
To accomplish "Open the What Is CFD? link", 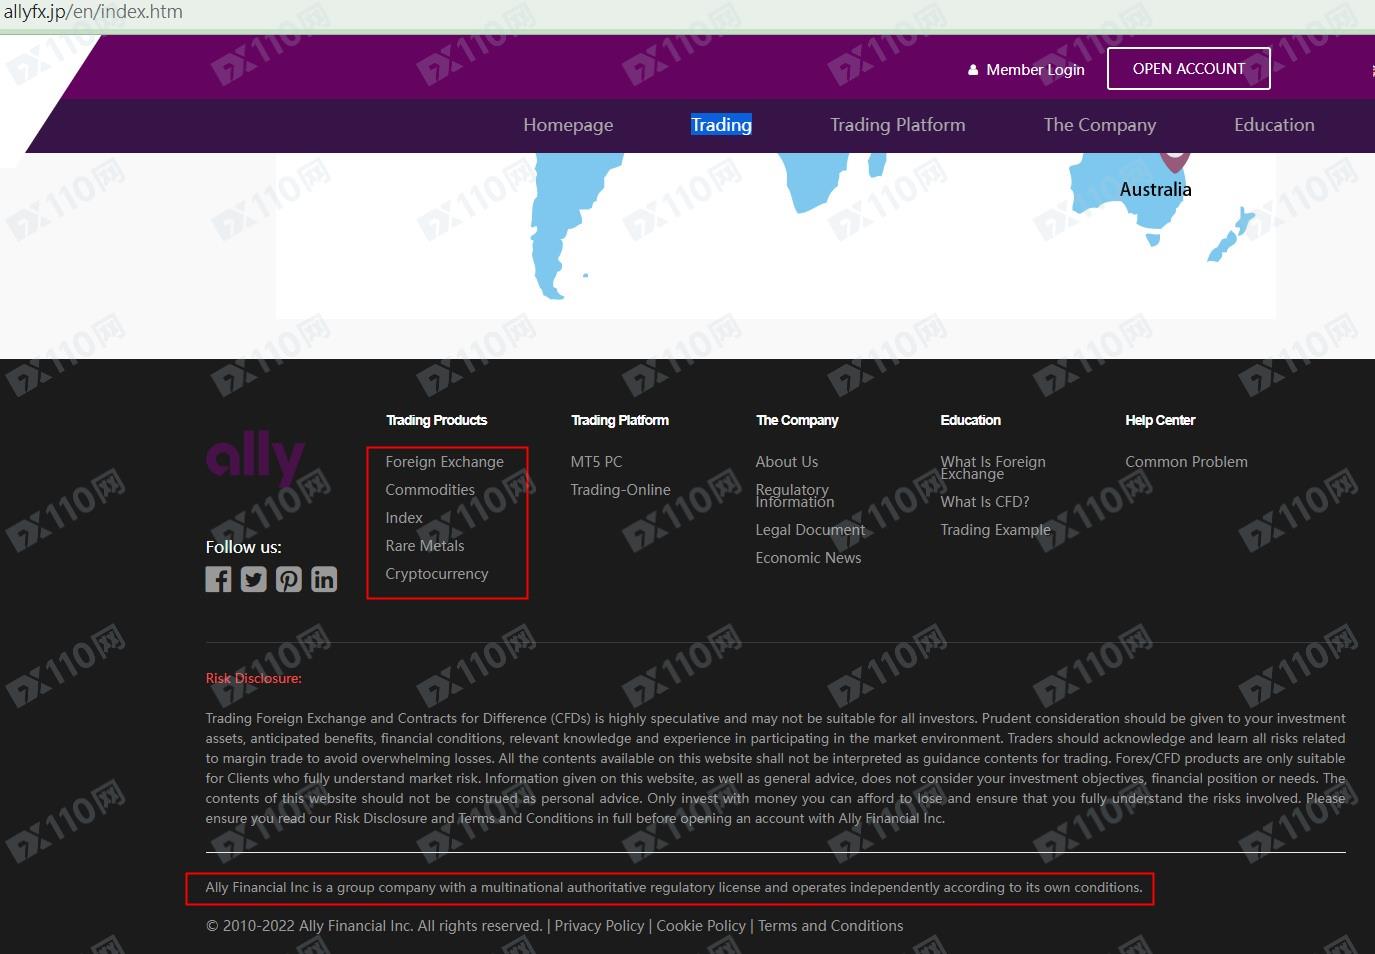I will pos(984,502).
